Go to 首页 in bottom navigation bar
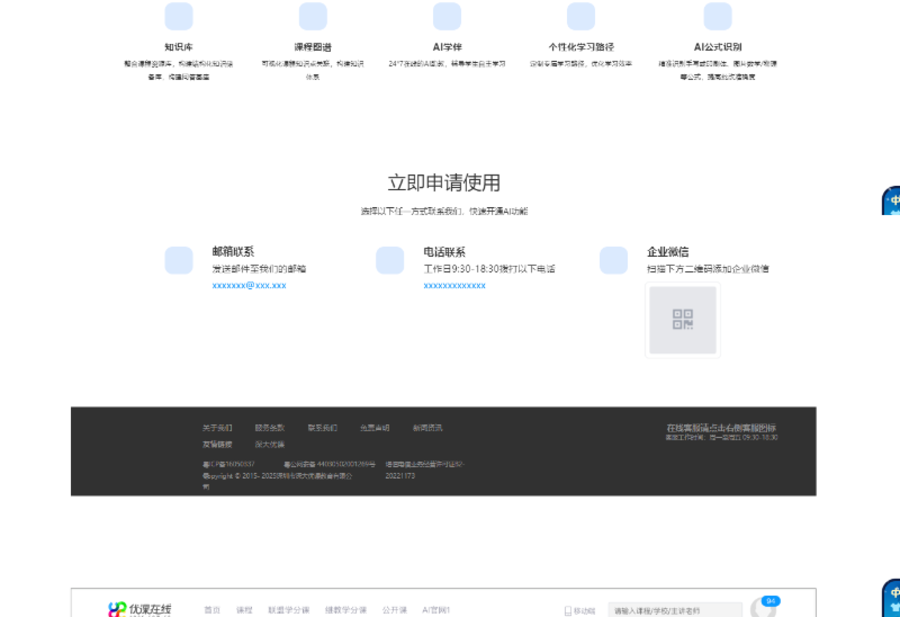900x617 pixels. [x=212, y=610]
